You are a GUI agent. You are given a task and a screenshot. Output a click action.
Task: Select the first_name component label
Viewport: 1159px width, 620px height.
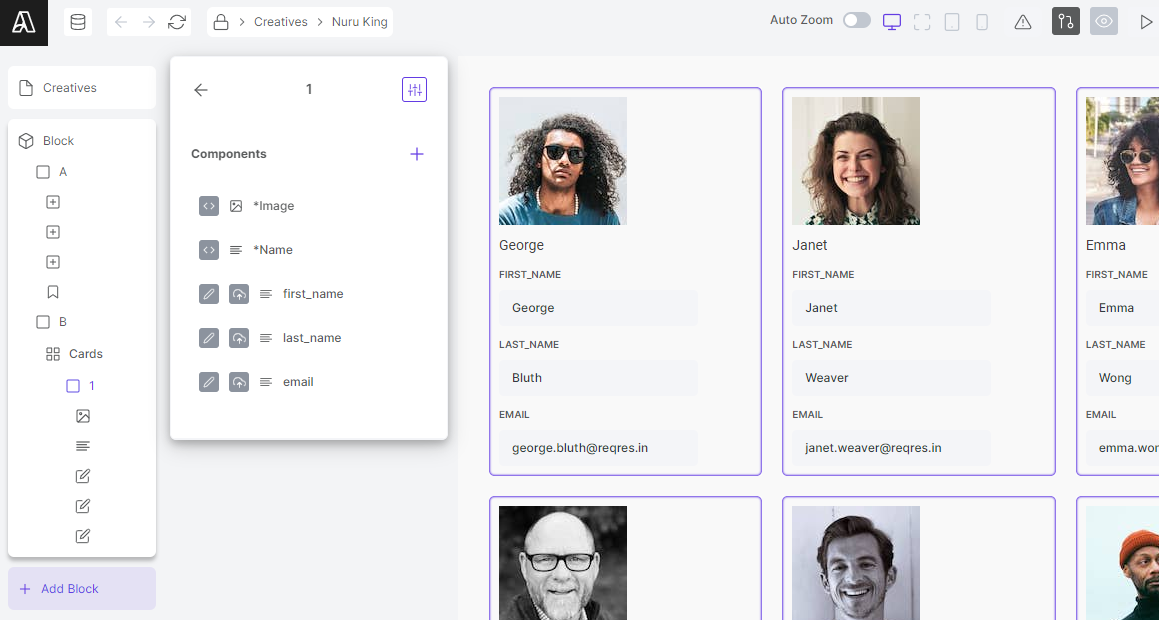tap(313, 294)
